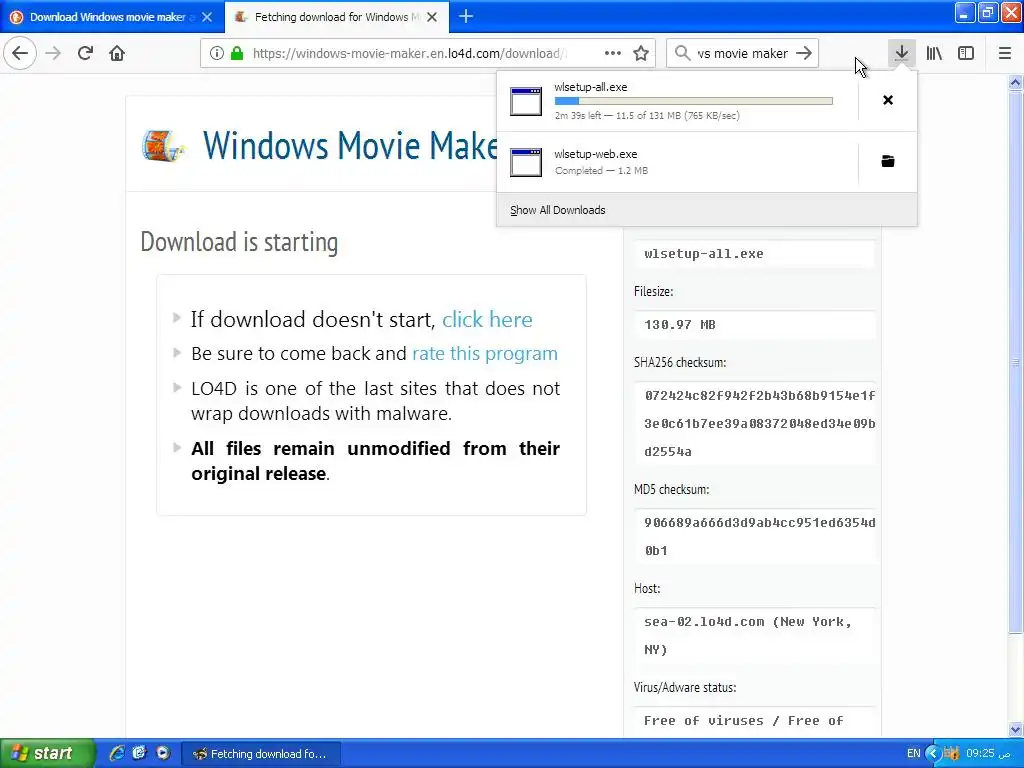
Task: Launch Windows Media Player from quick launch
Action: [163, 753]
